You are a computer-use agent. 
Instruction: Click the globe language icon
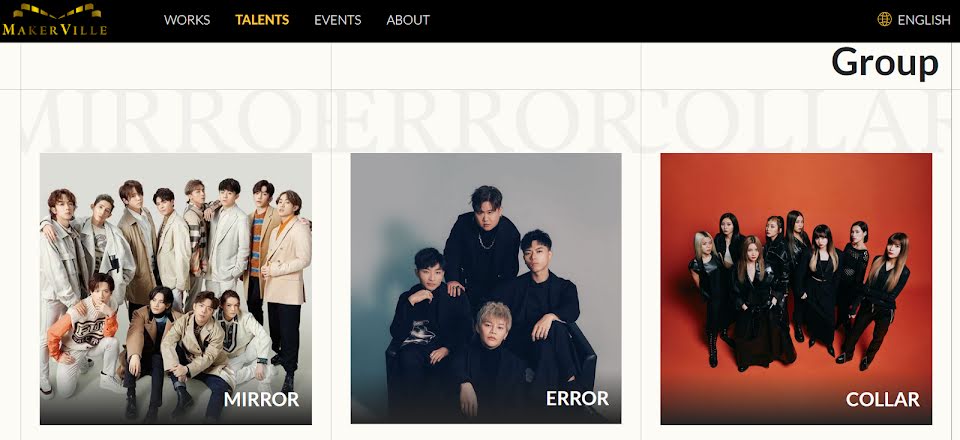click(884, 20)
